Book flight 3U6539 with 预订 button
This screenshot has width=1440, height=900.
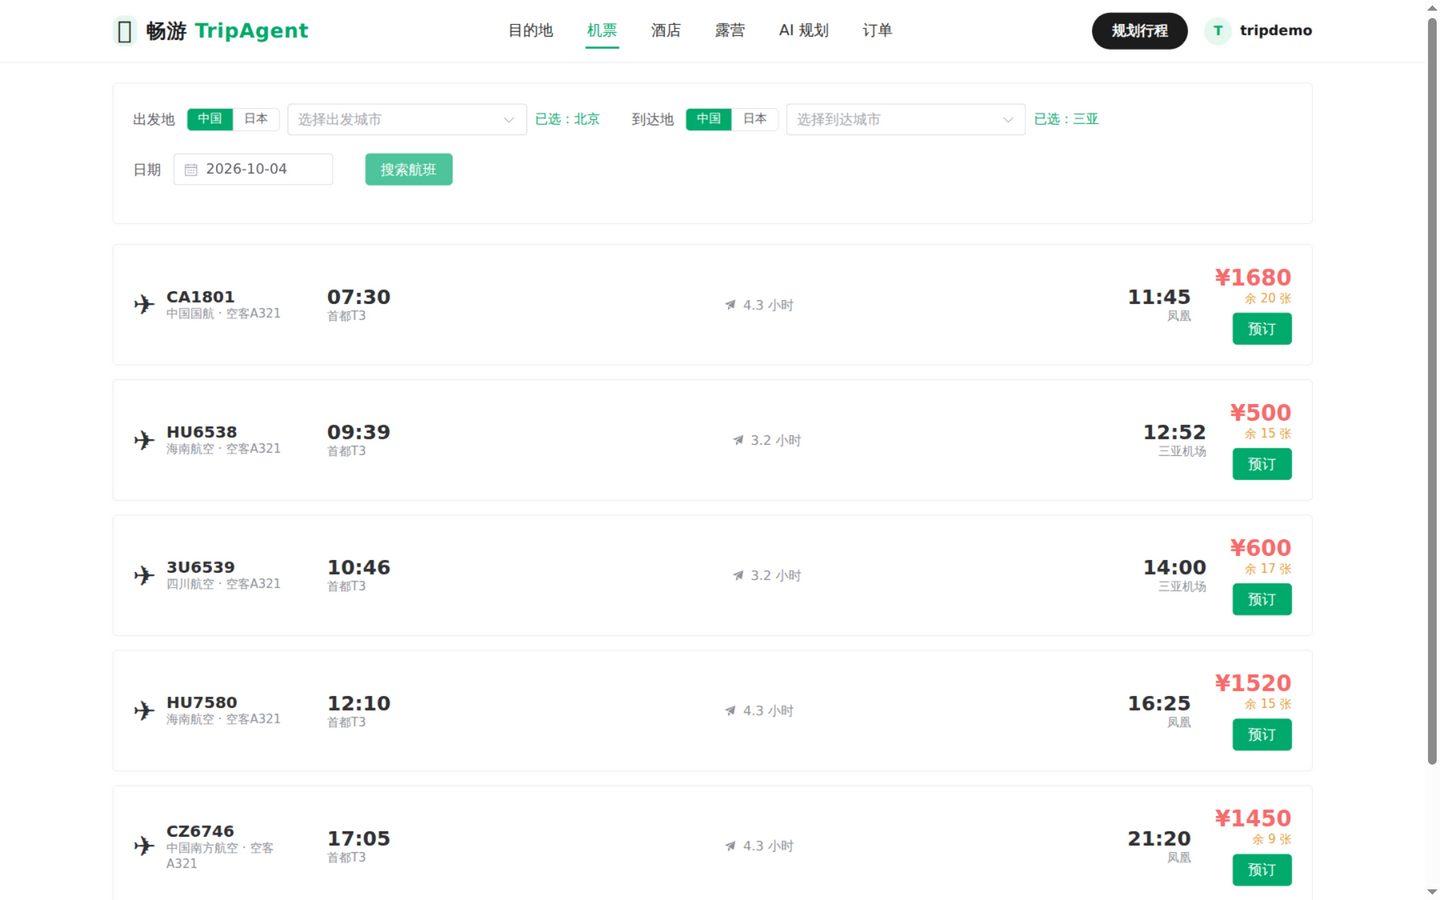(1262, 599)
